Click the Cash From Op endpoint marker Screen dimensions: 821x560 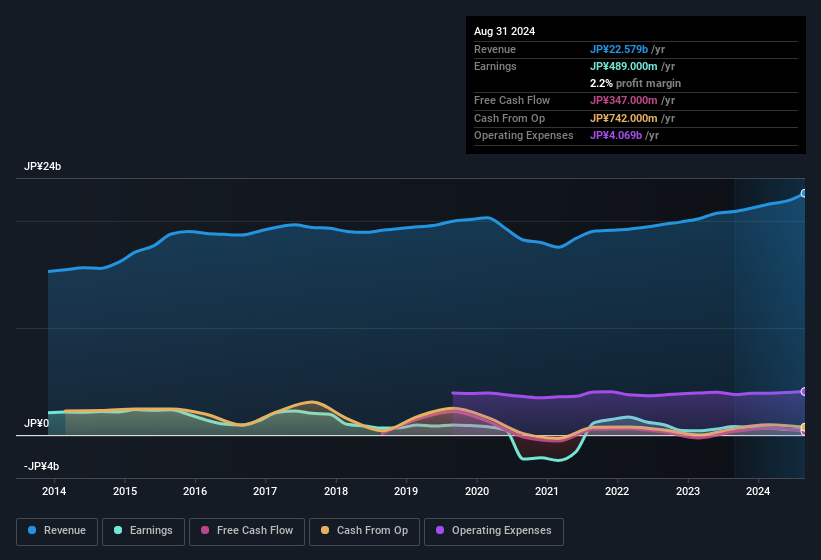[803, 428]
